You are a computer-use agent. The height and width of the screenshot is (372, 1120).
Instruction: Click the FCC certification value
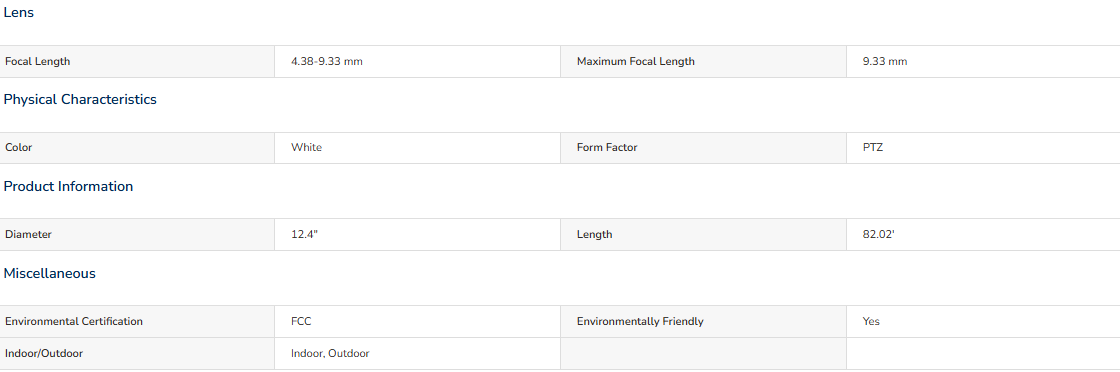click(x=301, y=321)
